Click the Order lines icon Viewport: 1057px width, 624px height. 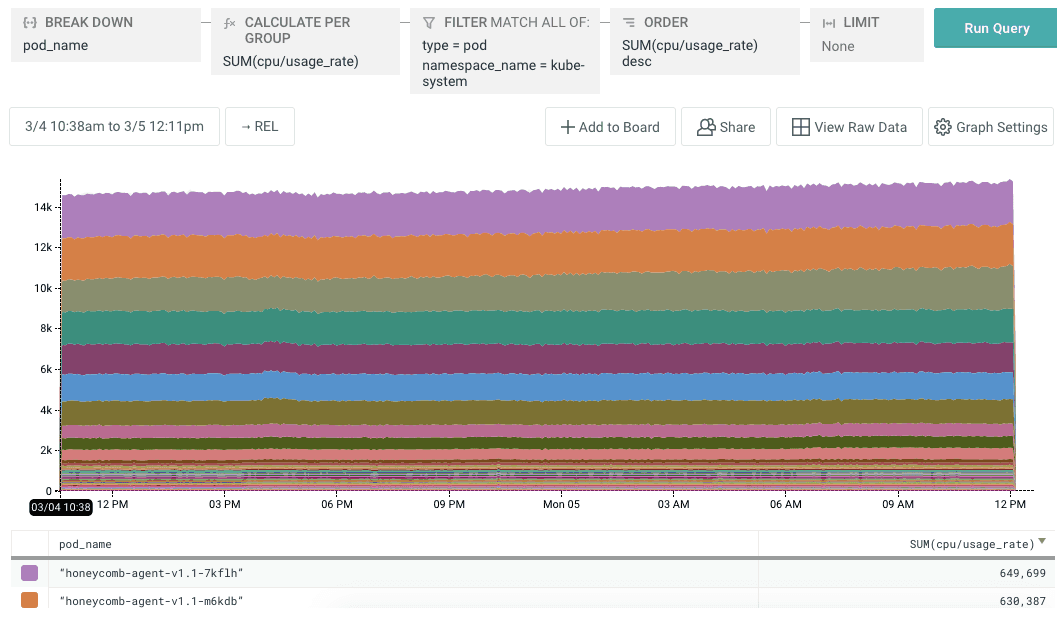coord(629,22)
